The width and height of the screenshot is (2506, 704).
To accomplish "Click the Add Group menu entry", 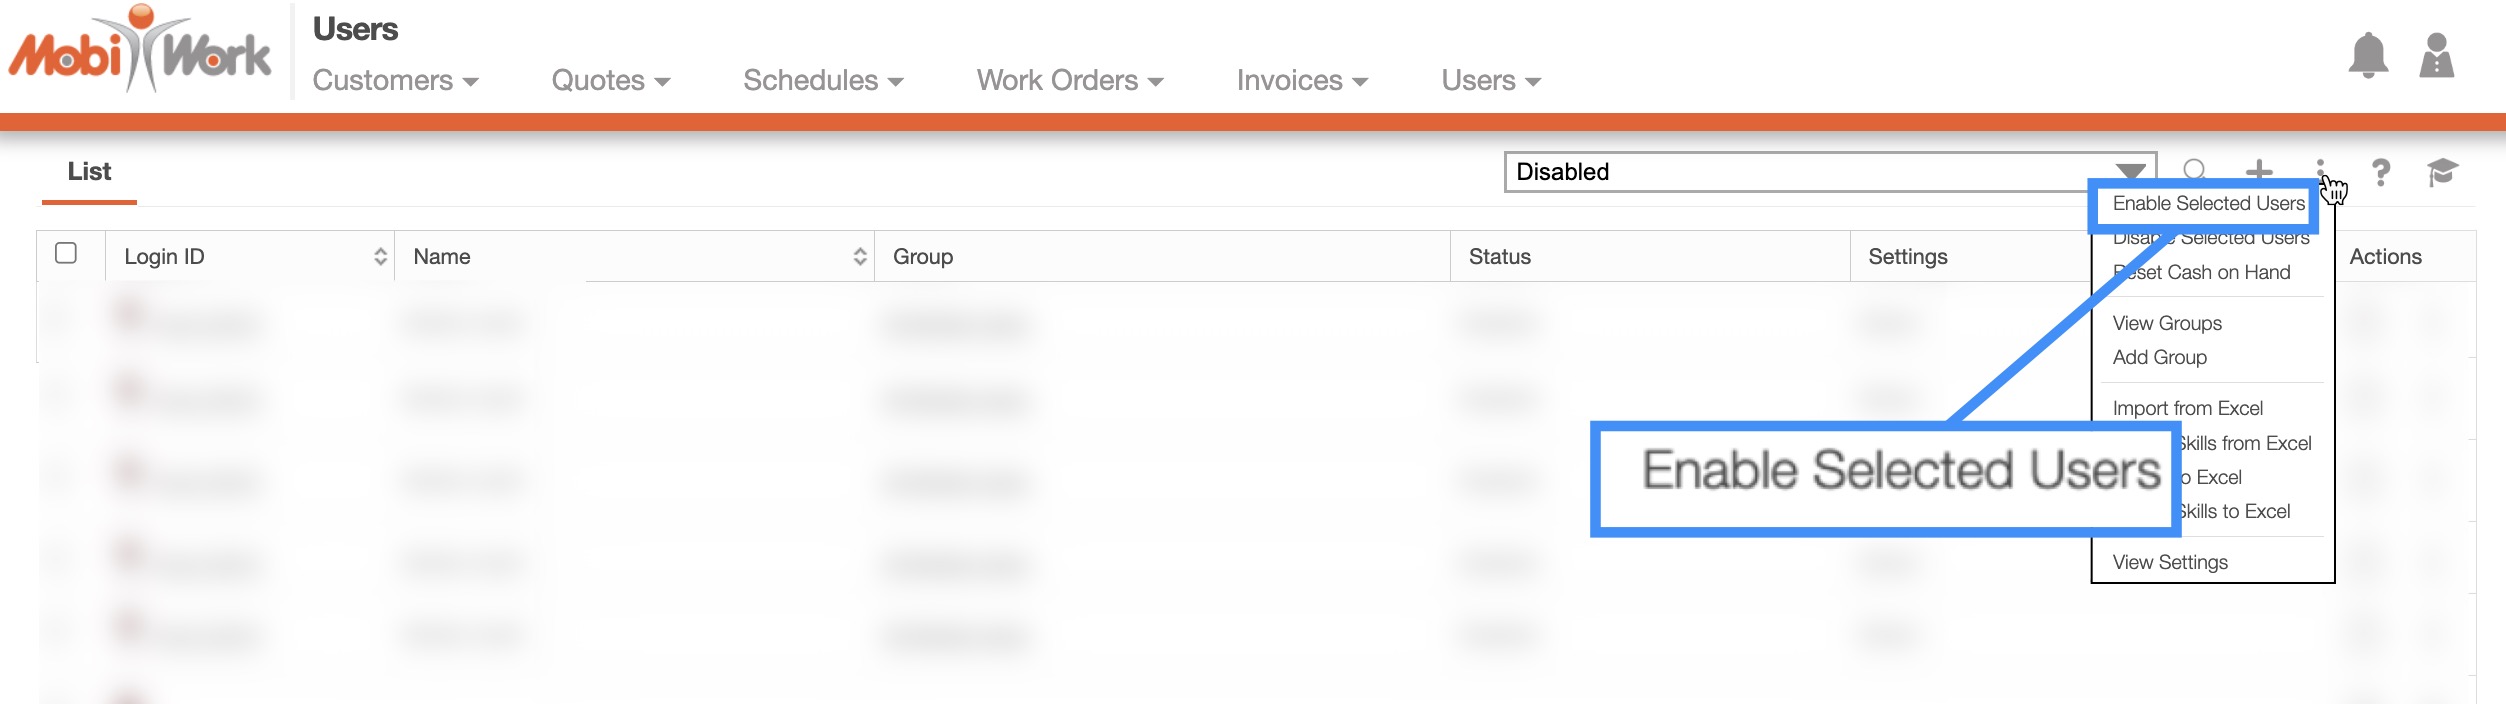I will point(2159,357).
